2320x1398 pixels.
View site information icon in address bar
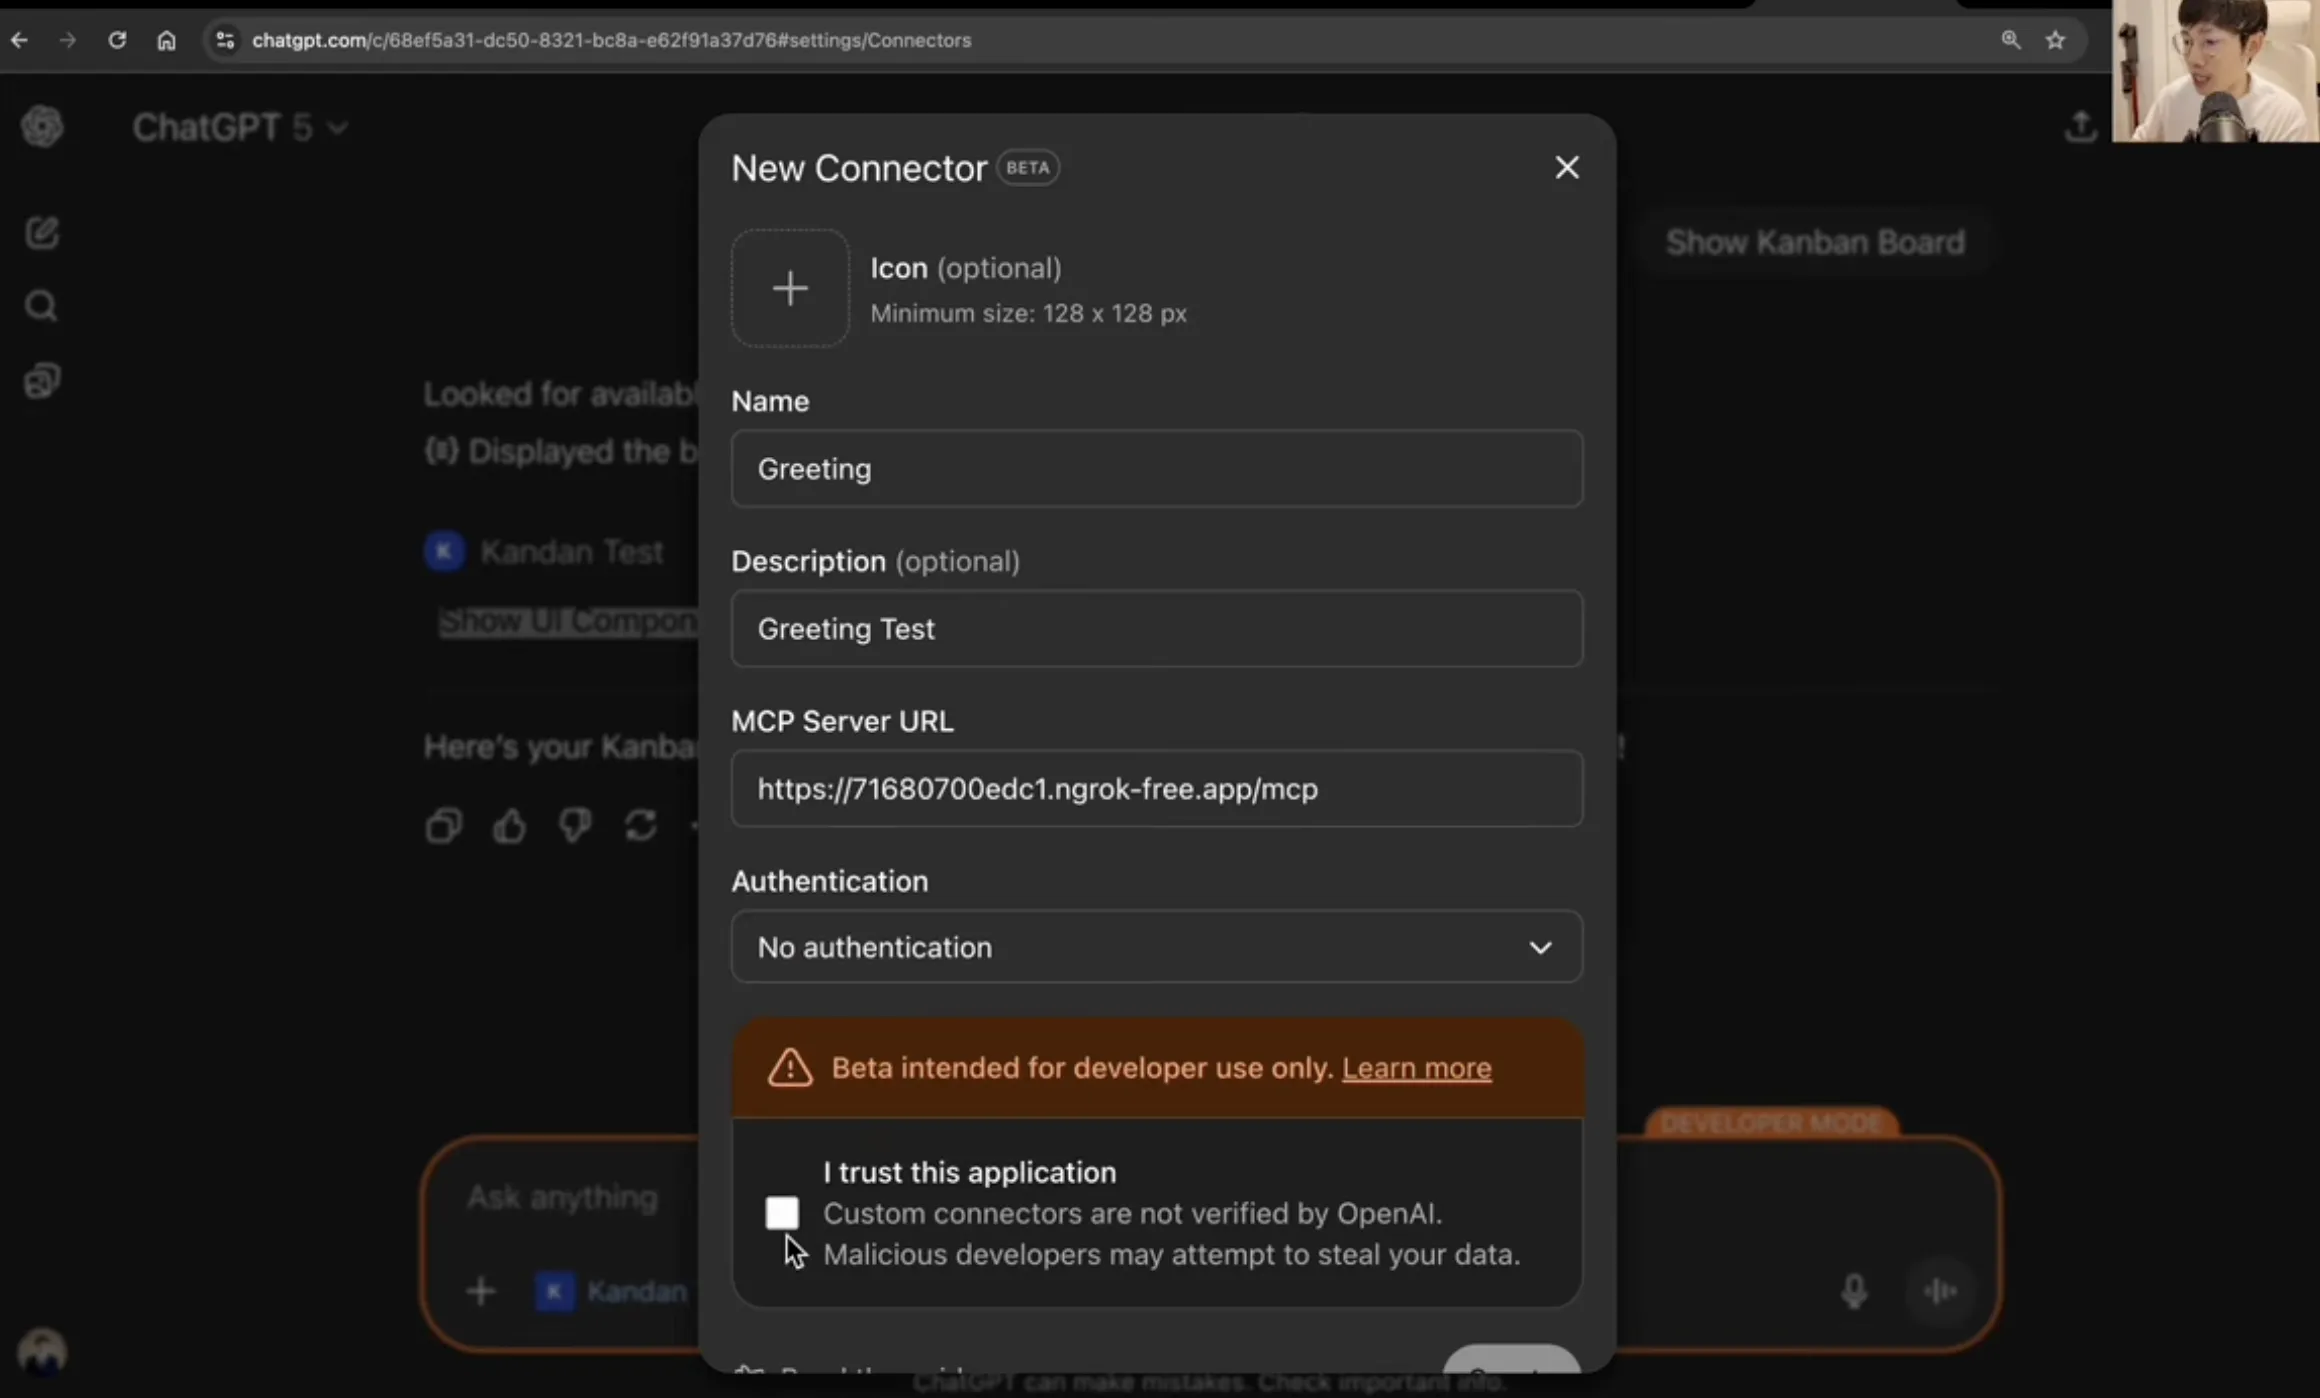(225, 40)
